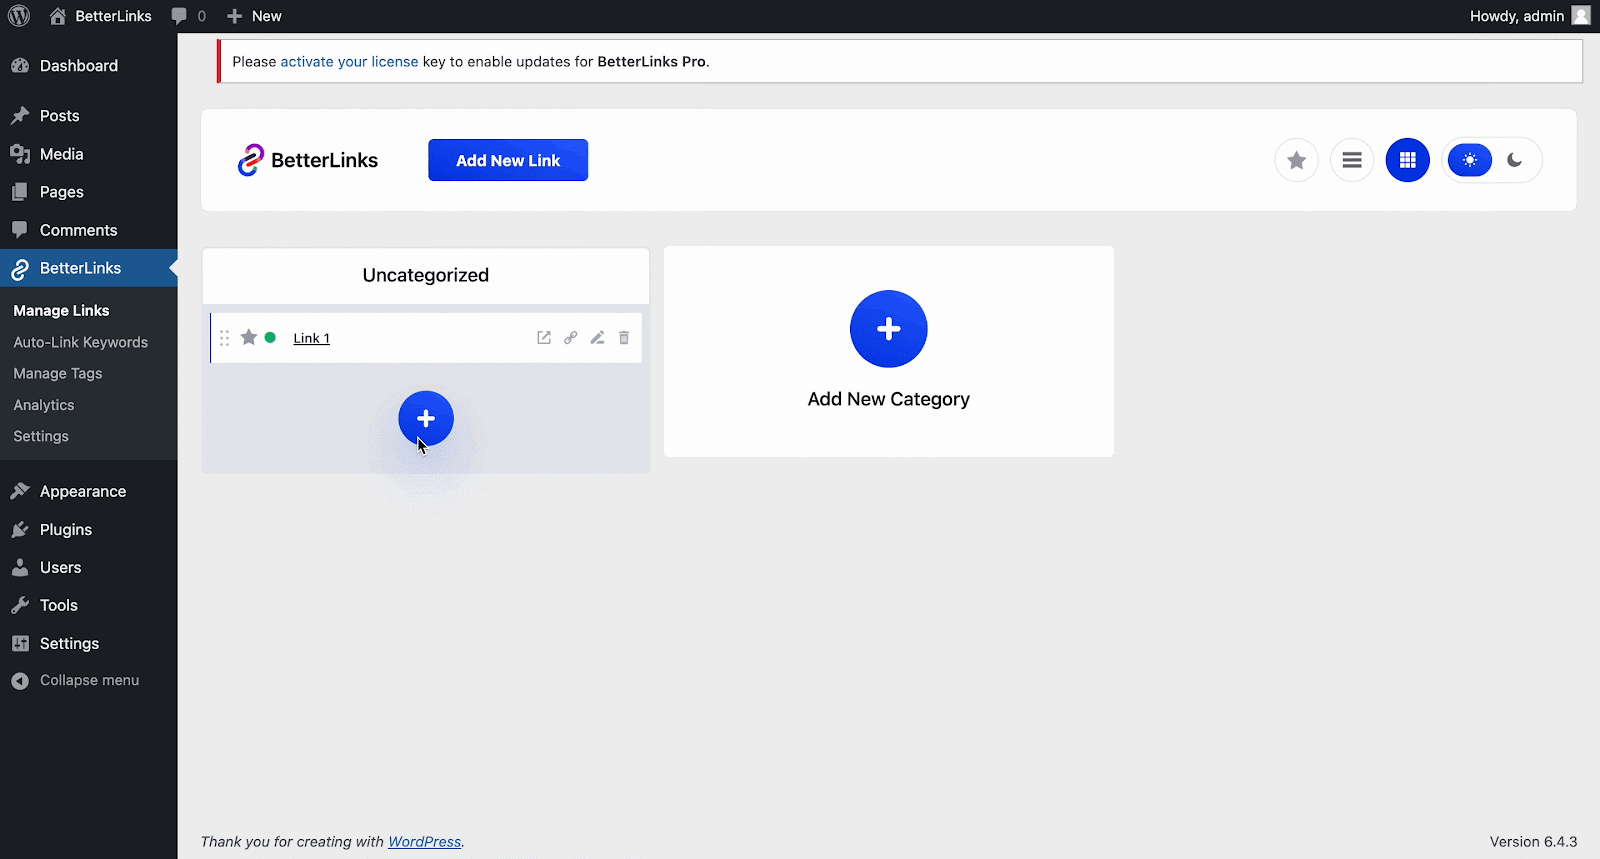Select BetterLinks in the sidebar
Screen dimensions: 1600x859
coord(89,268)
